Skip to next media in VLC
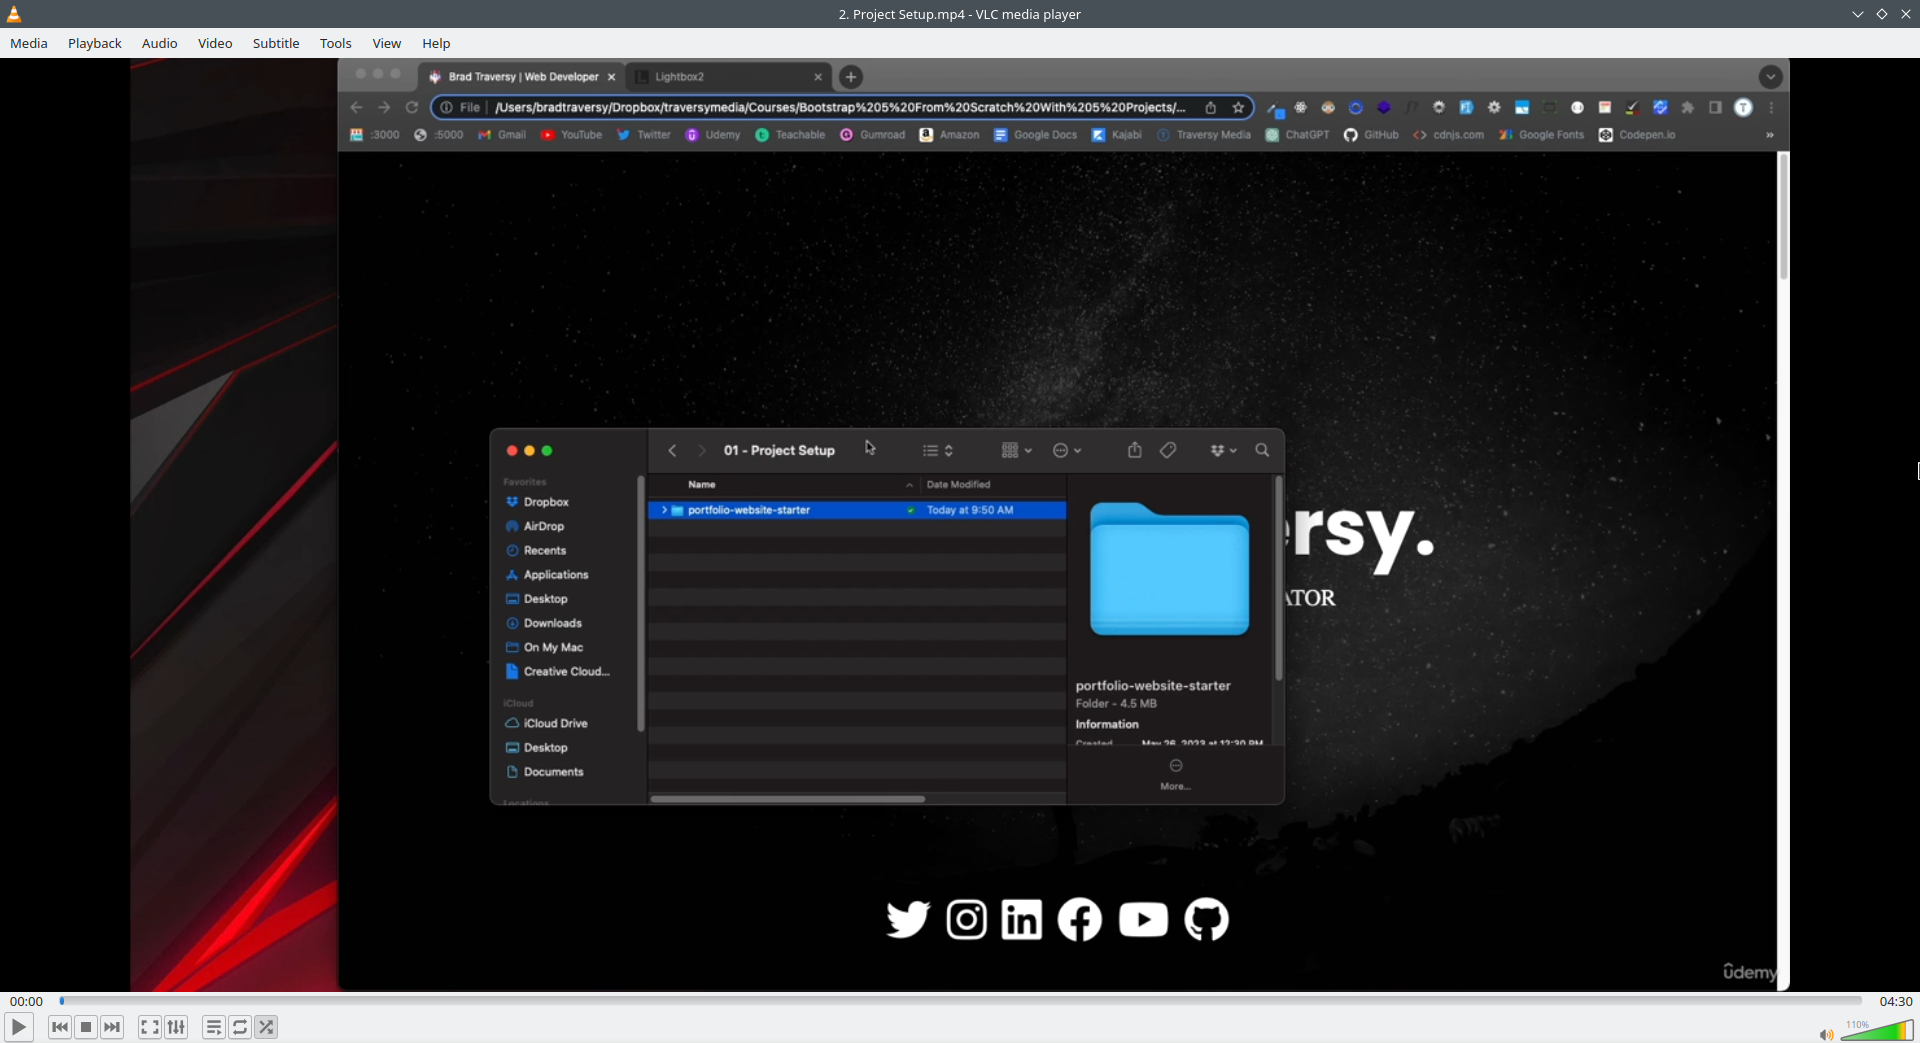Viewport: 1920px width, 1043px height. pyautogui.click(x=112, y=1027)
